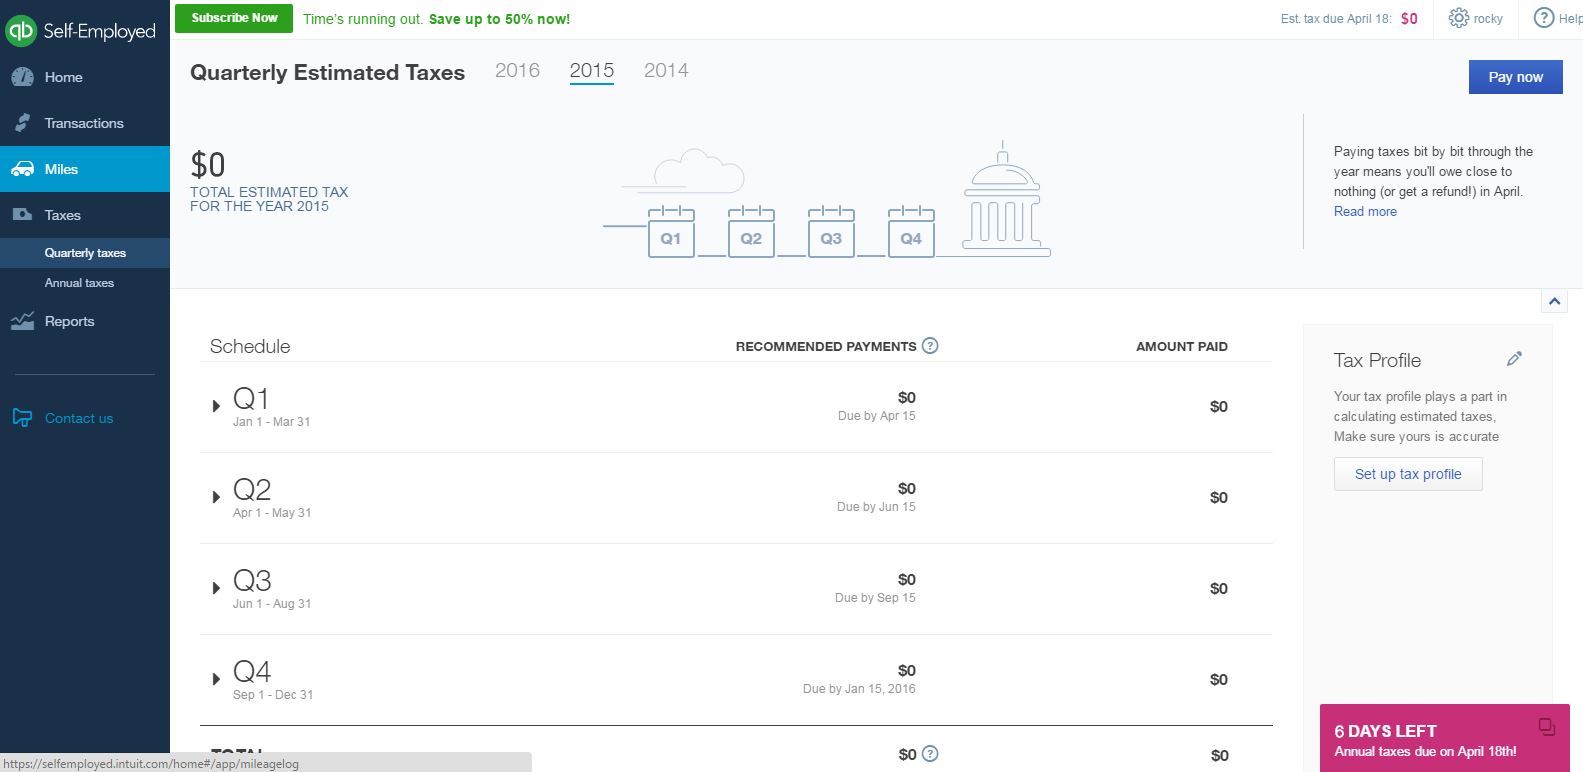
Task: Expand the Q1 schedule row
Action: (x=216, y=406)
